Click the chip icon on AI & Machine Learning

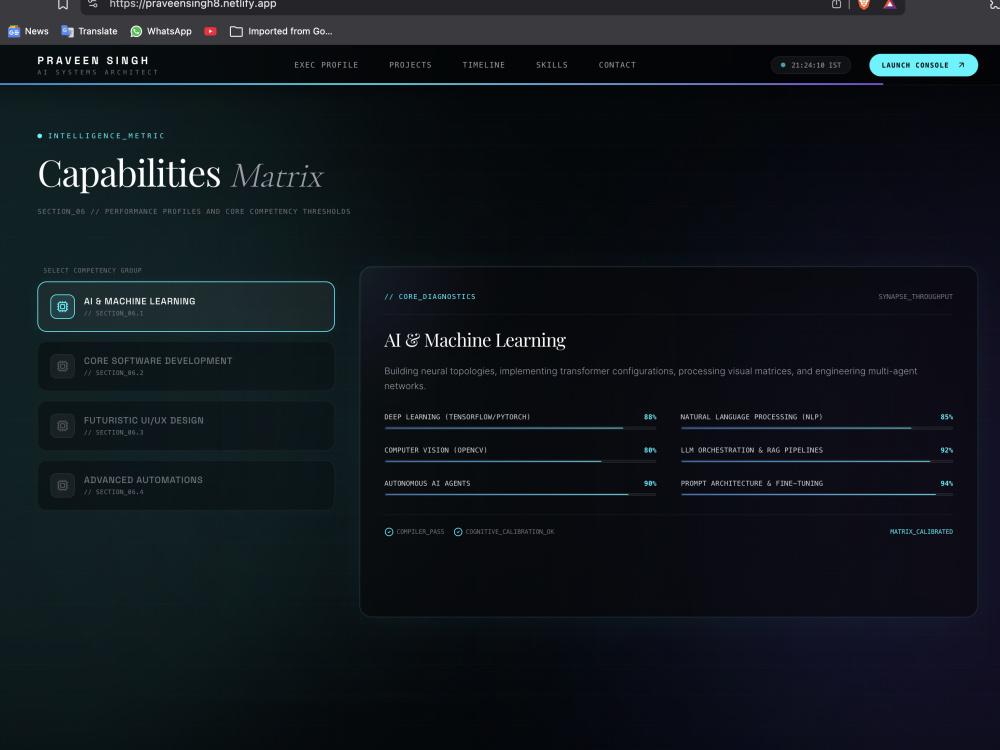62,307
